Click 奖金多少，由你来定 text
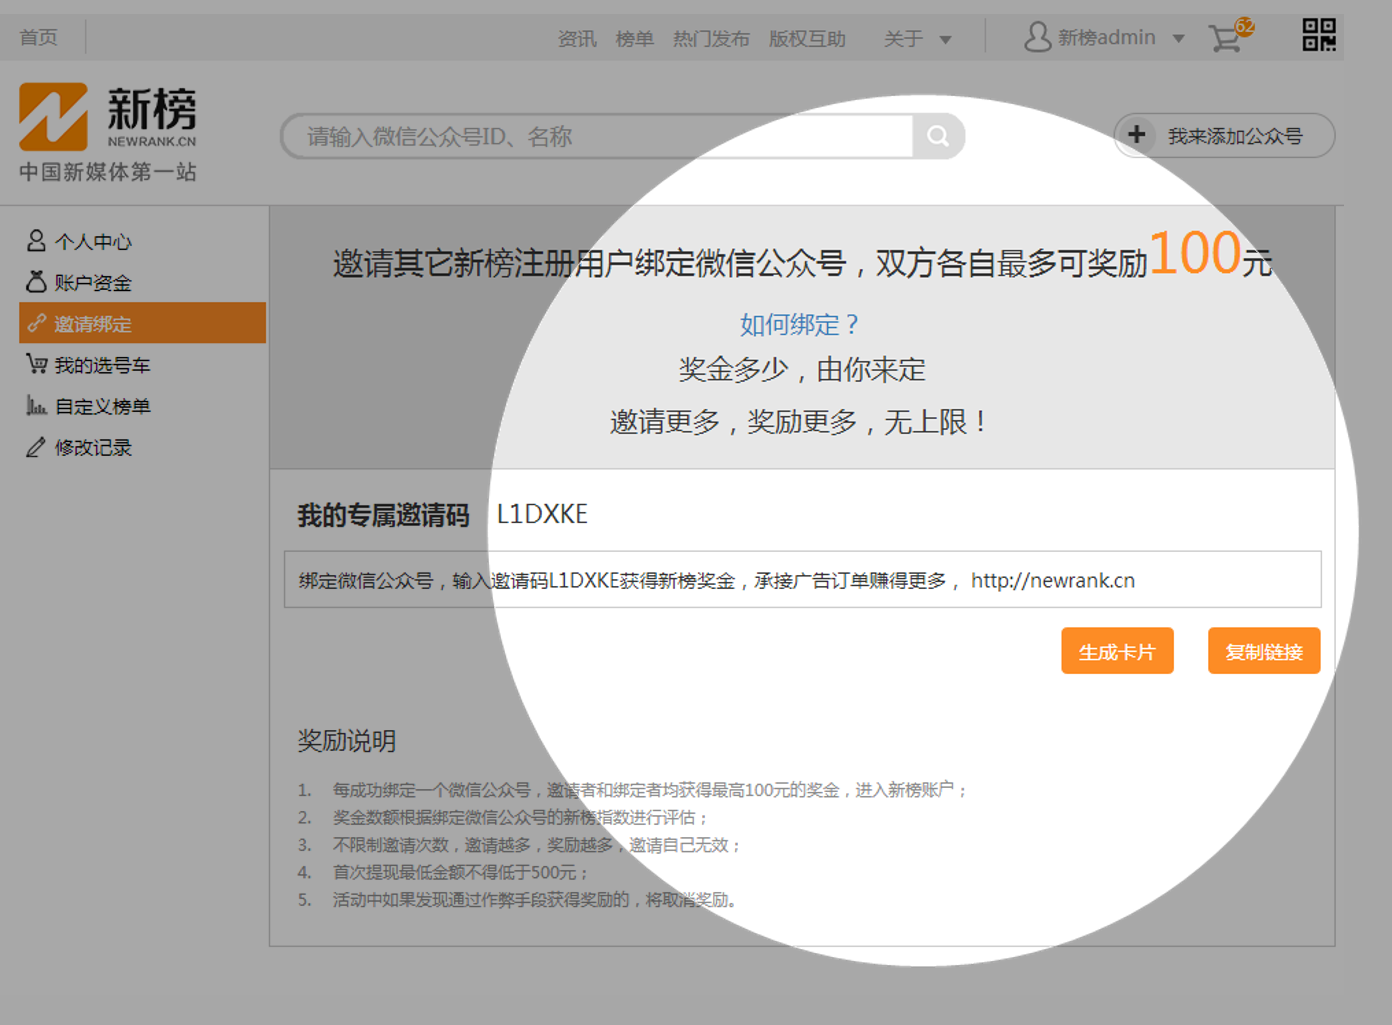The width and height of the screenshot is (1392, 1025). 802,370
